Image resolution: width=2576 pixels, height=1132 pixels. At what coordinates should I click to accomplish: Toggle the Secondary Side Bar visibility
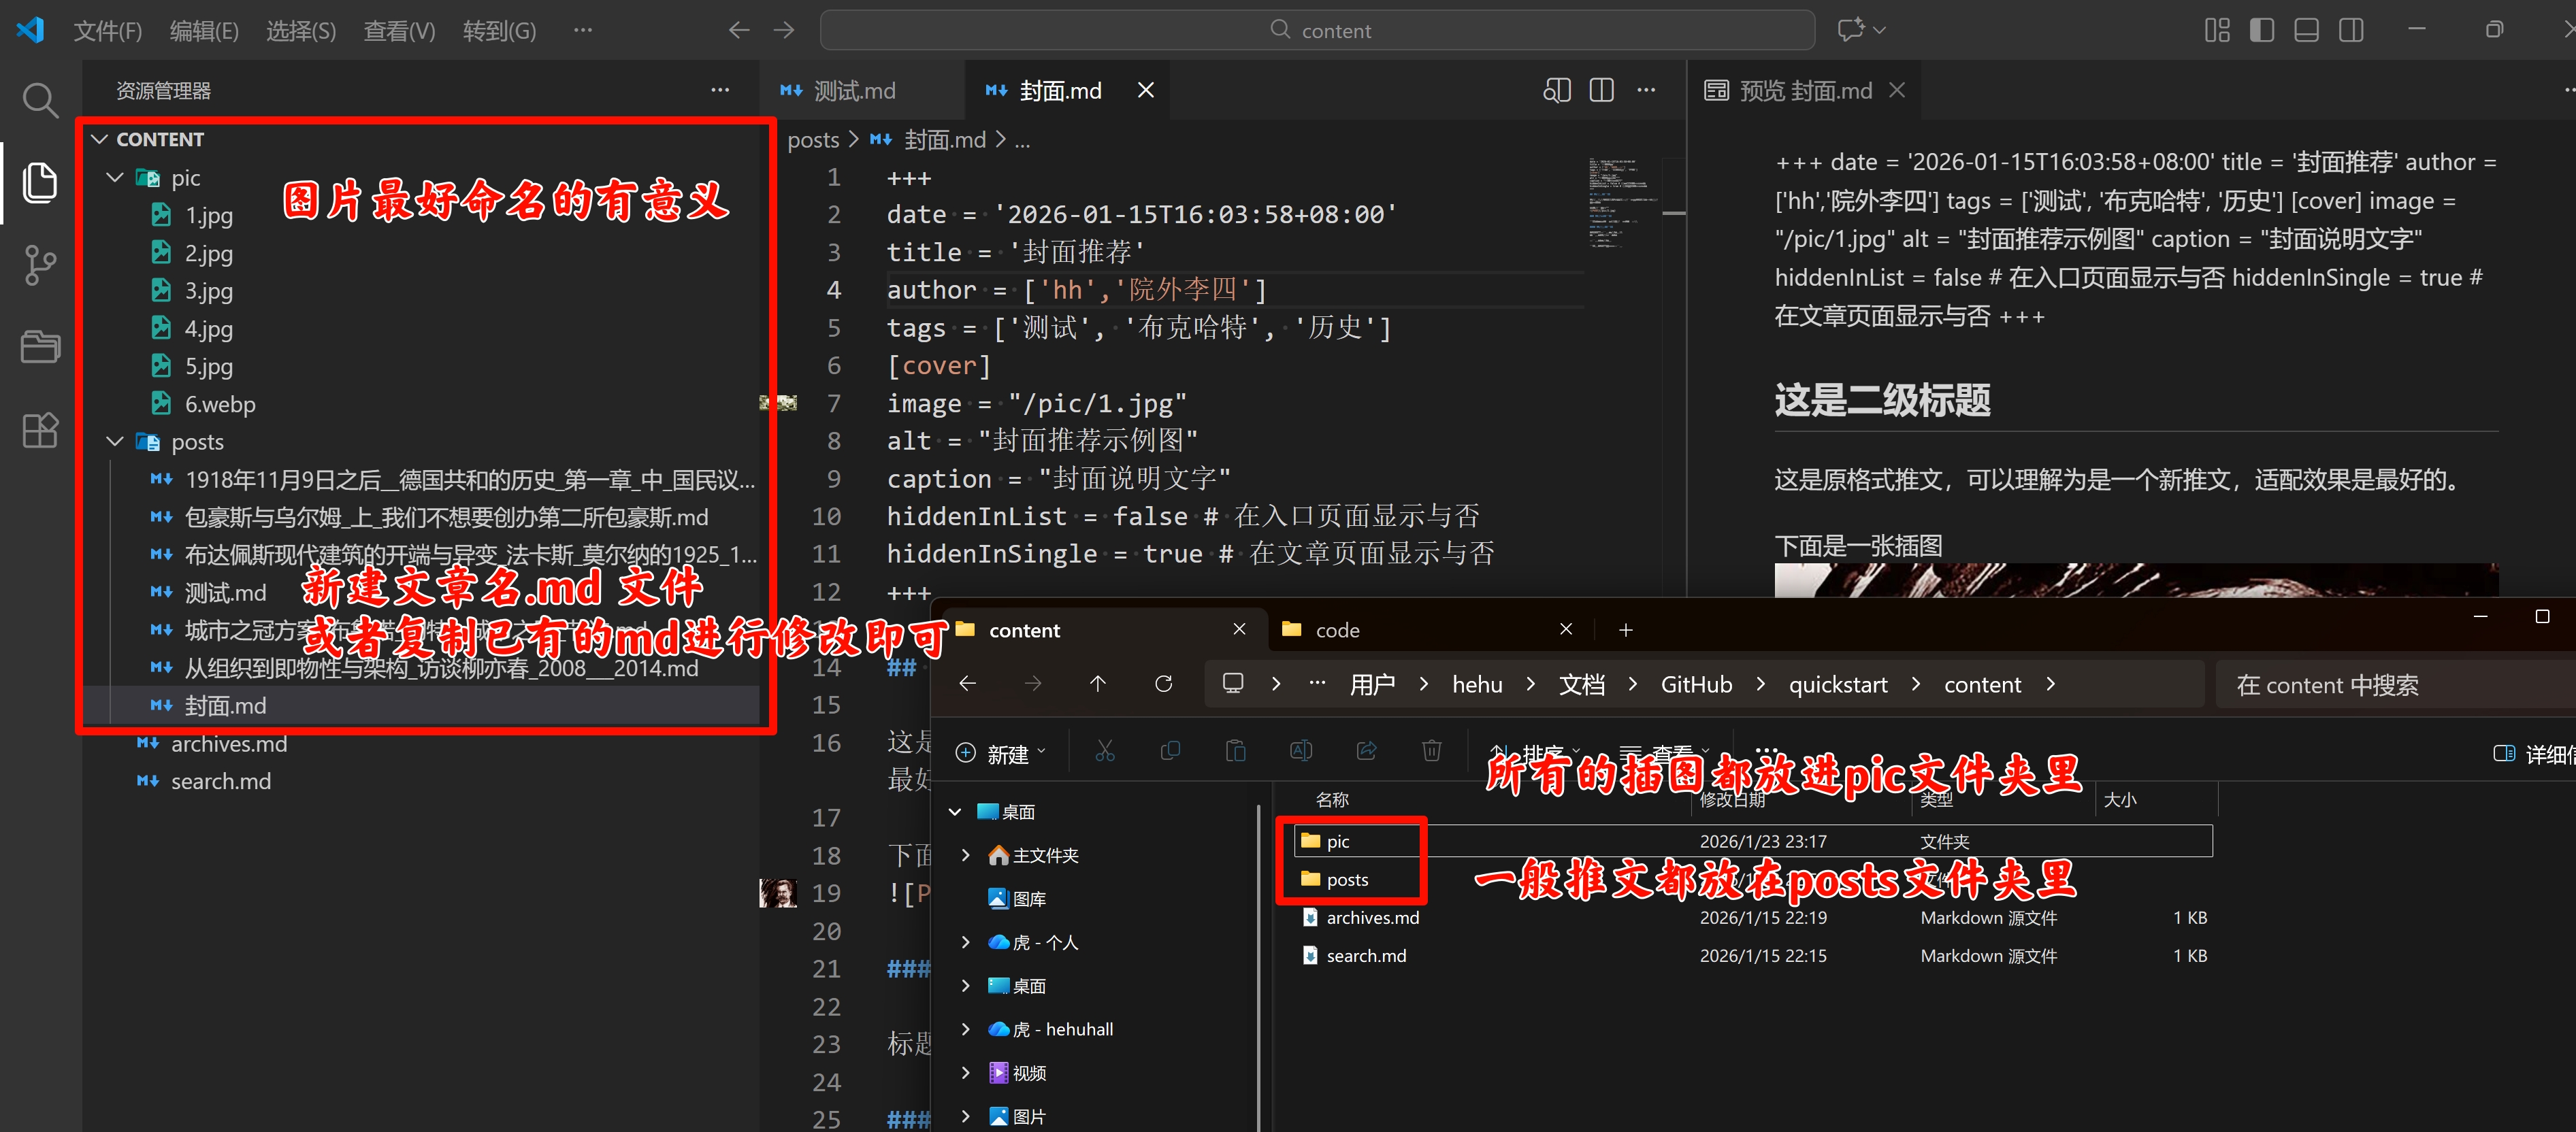coord(2351,30)
